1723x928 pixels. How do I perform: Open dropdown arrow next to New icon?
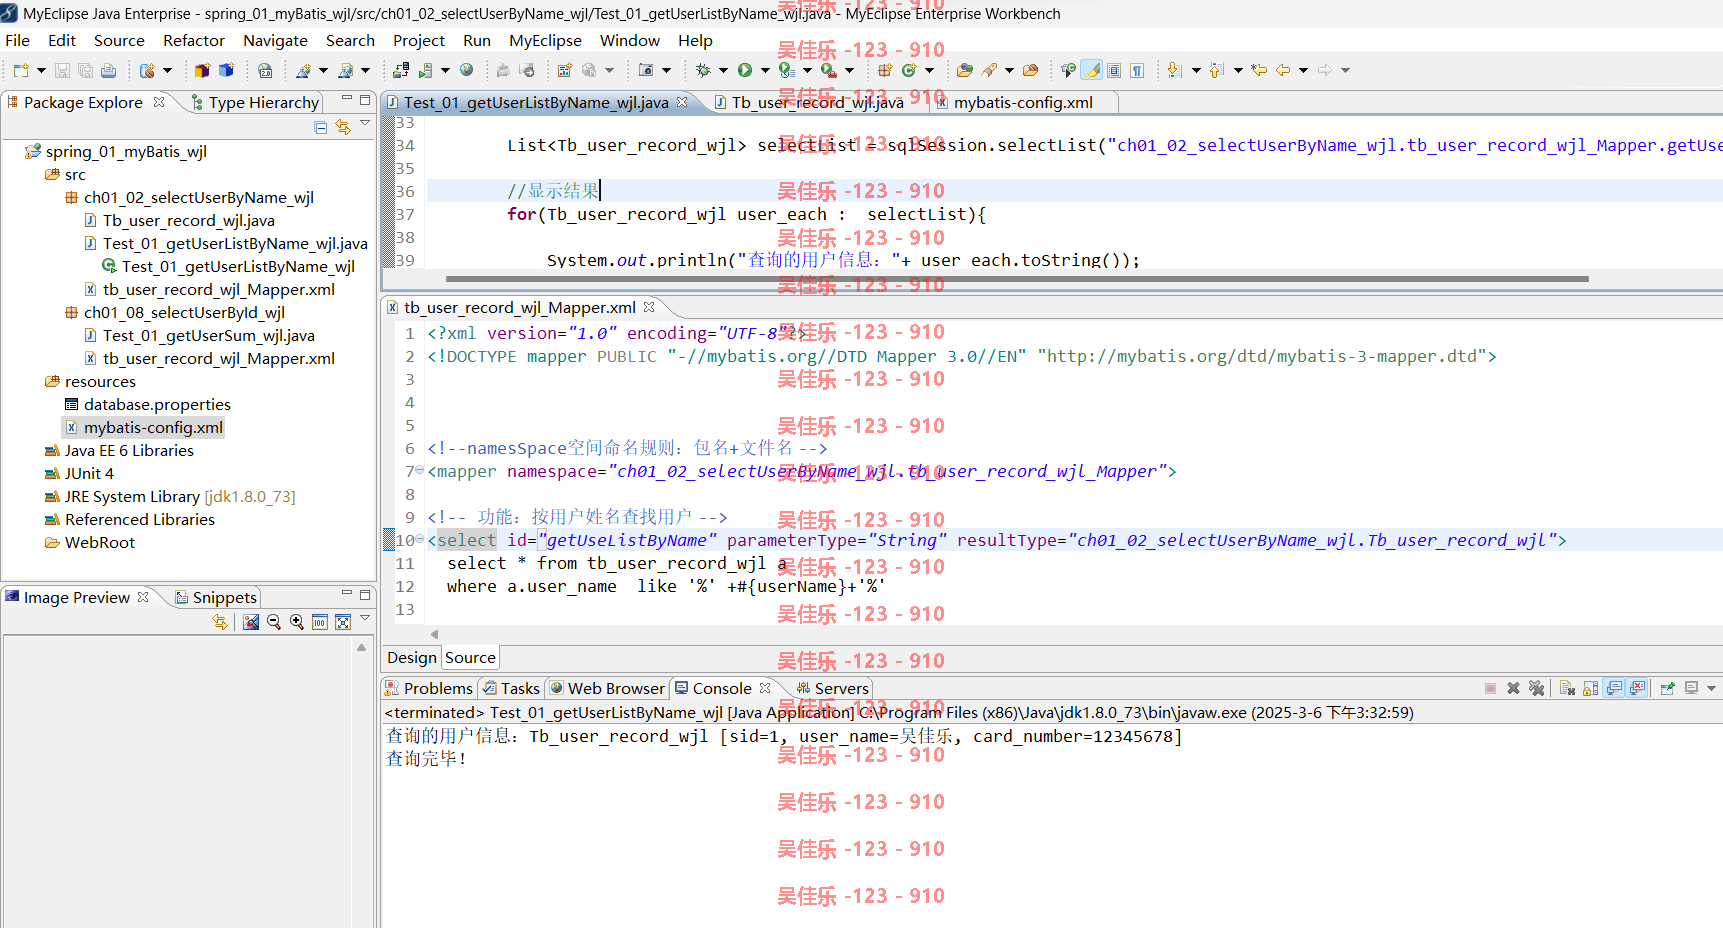[41, 70]
